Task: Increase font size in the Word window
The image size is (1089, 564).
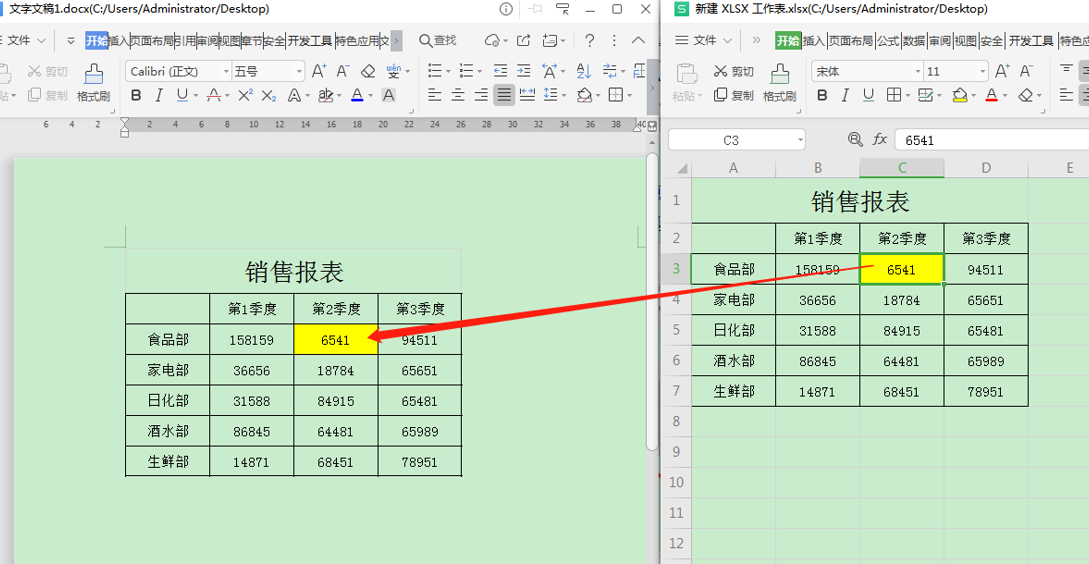Action: tap(319, 71)
